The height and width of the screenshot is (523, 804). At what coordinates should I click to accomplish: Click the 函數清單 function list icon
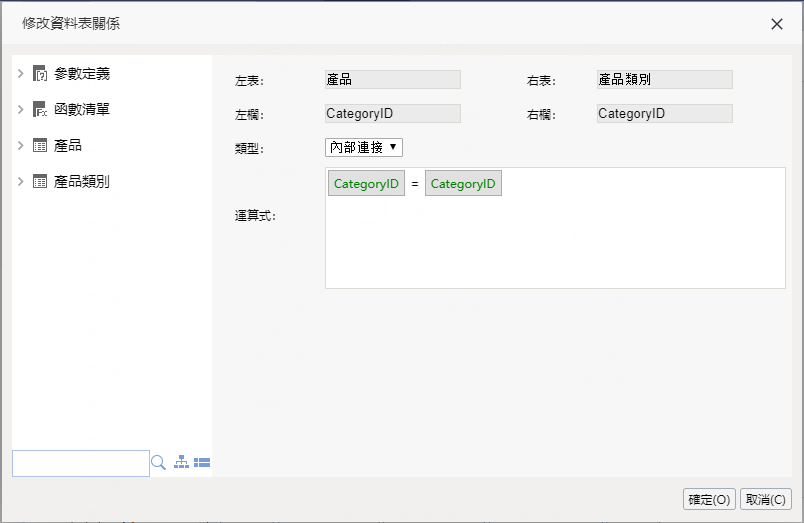click(x=40, y=109)
